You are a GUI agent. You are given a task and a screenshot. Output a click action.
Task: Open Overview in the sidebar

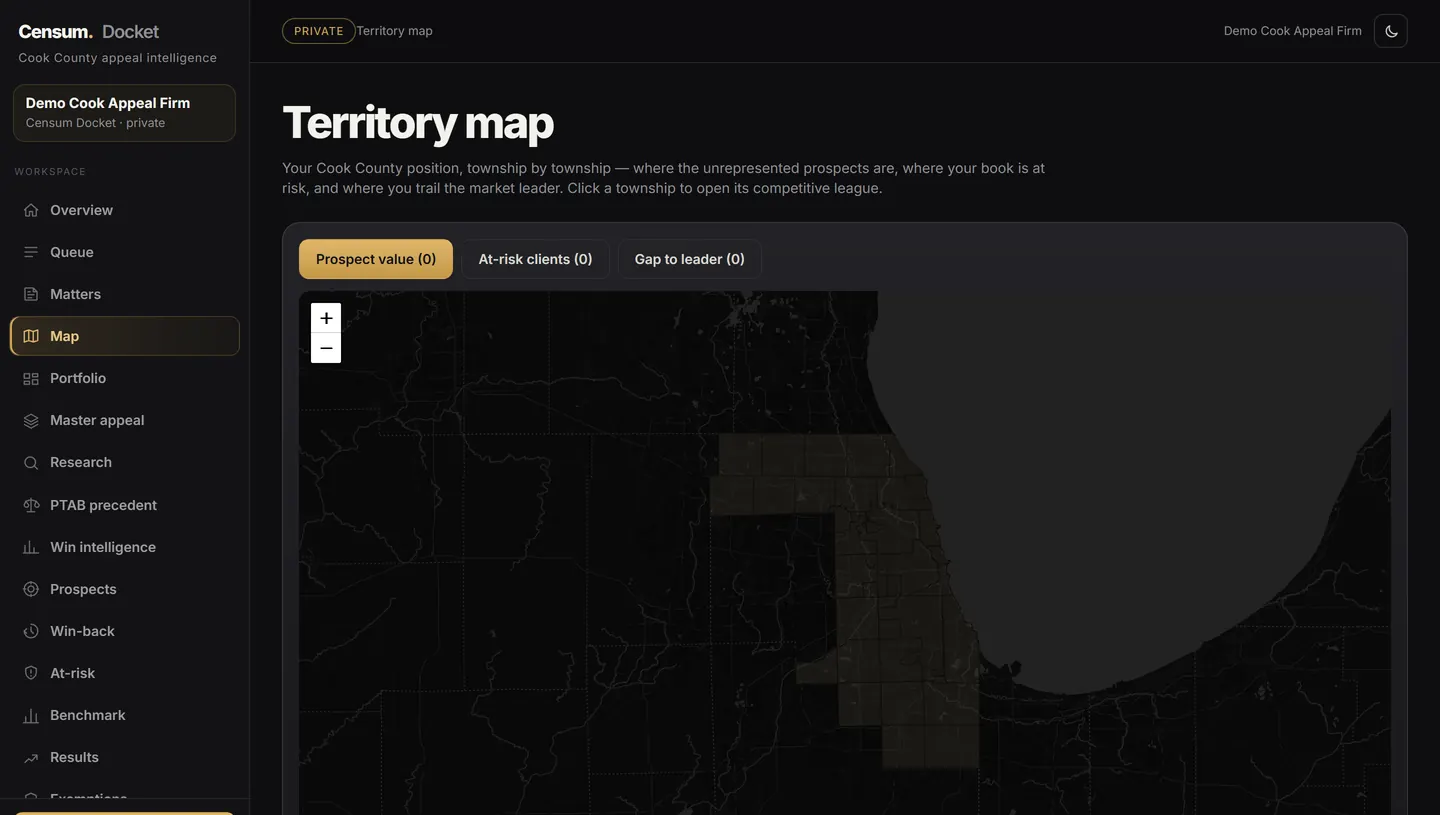(125, 210)
